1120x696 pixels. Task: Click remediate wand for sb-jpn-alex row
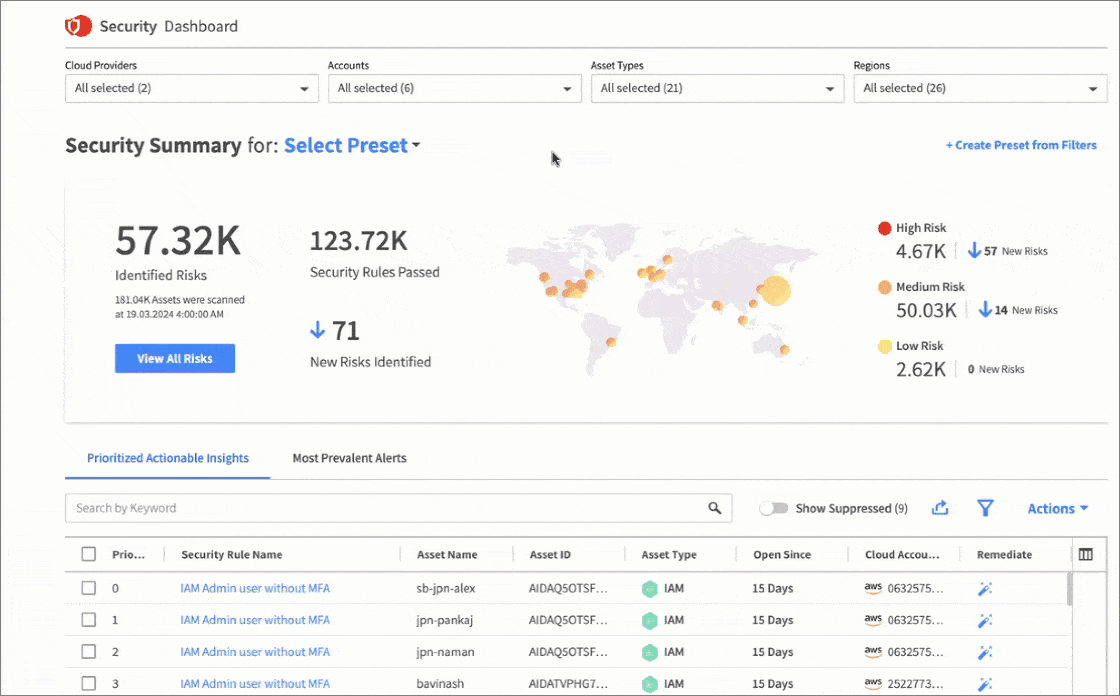985,589
